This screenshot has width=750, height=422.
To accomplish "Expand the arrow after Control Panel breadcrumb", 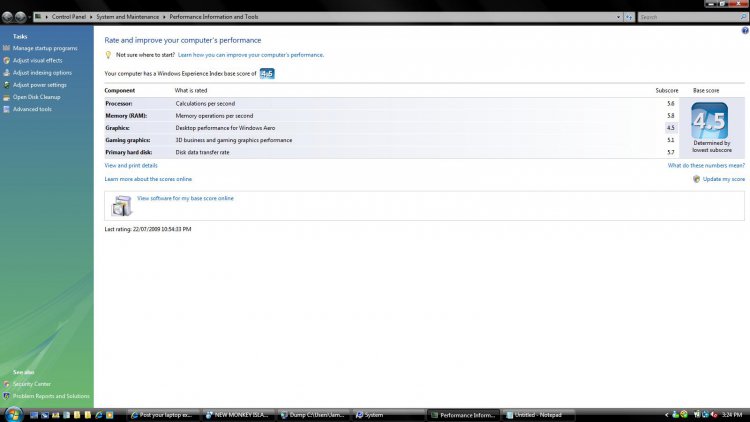I will [x=91, y=17].
